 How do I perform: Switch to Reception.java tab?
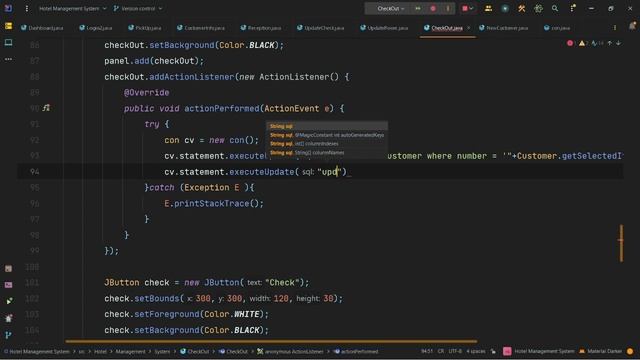[x=261, y=28]
